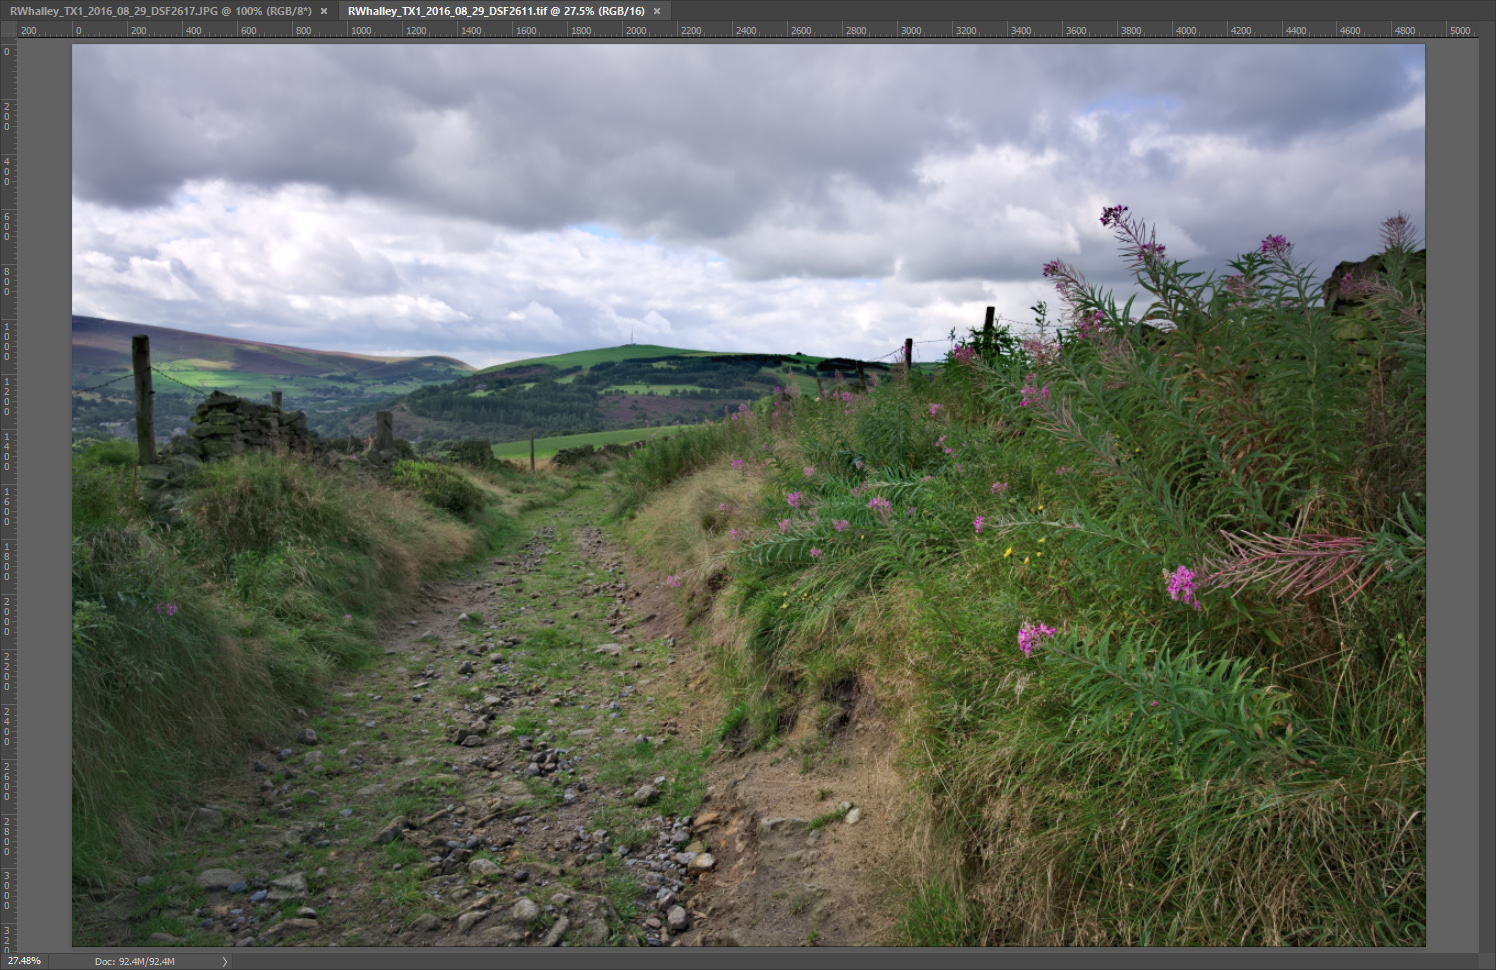Switch to the DSF2617.JPG document tab
Image resolution: width=1496 pixels, height=970 pixels.
tap(160, 11)
